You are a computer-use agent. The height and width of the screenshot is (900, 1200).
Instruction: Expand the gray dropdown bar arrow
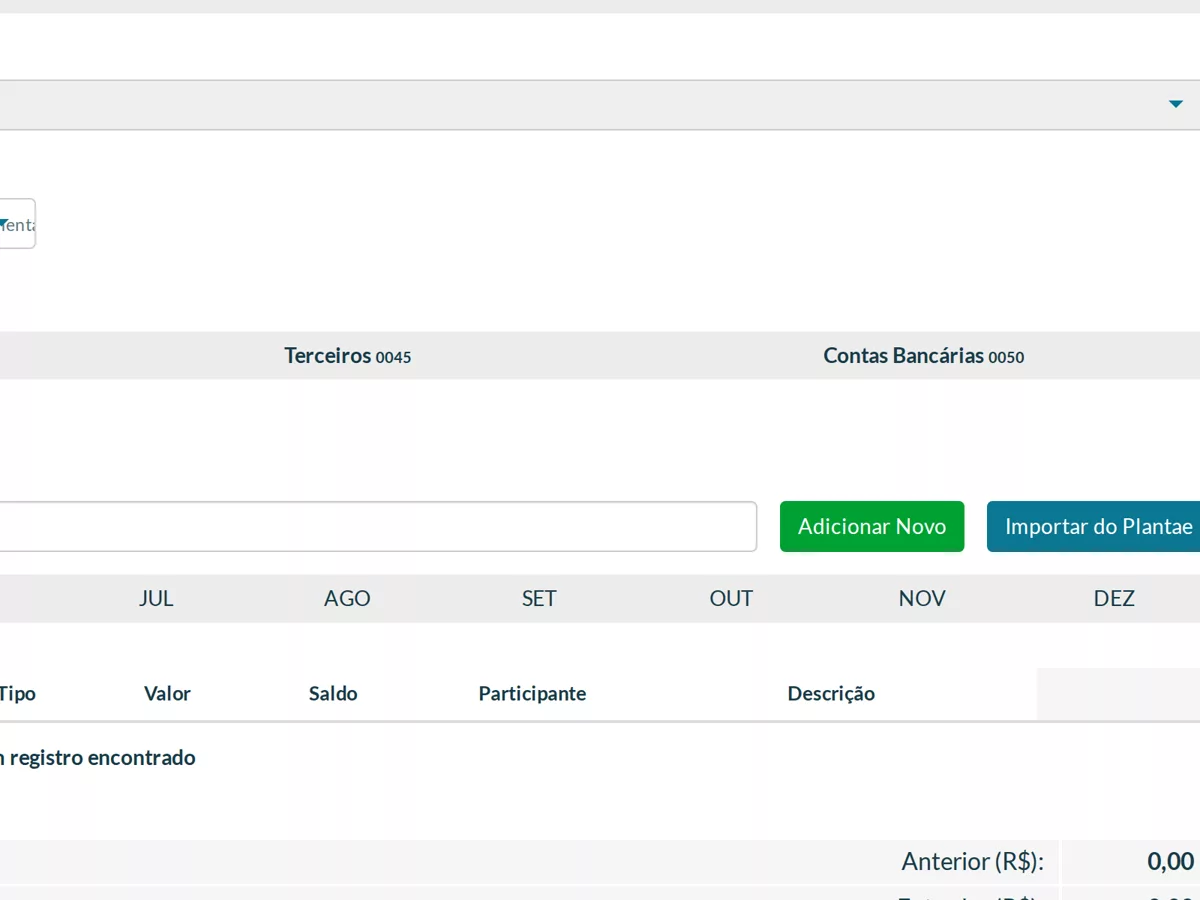point(1176,104)
